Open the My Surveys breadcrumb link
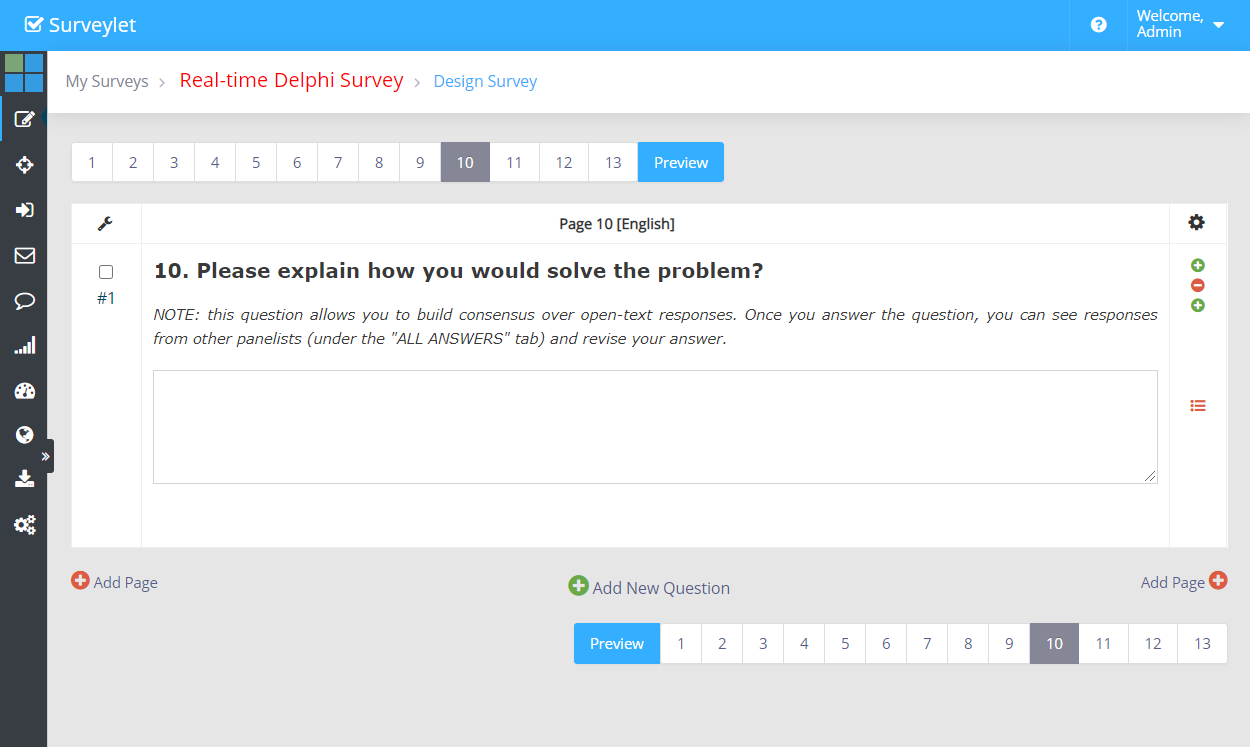 point(107,81)
